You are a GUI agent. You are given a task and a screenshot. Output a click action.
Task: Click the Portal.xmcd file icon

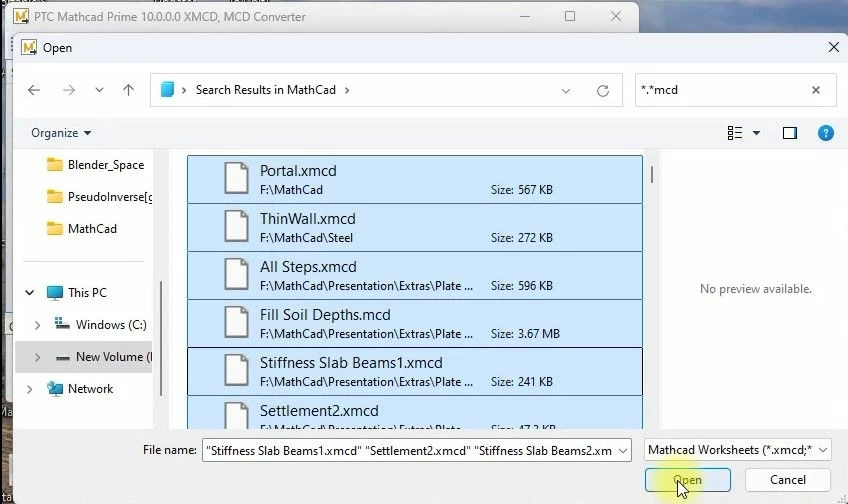coord(236,178)
